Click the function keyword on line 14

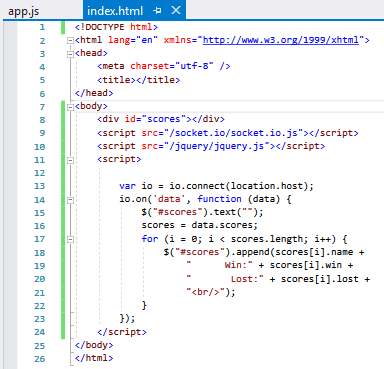(x=219, y=199)
